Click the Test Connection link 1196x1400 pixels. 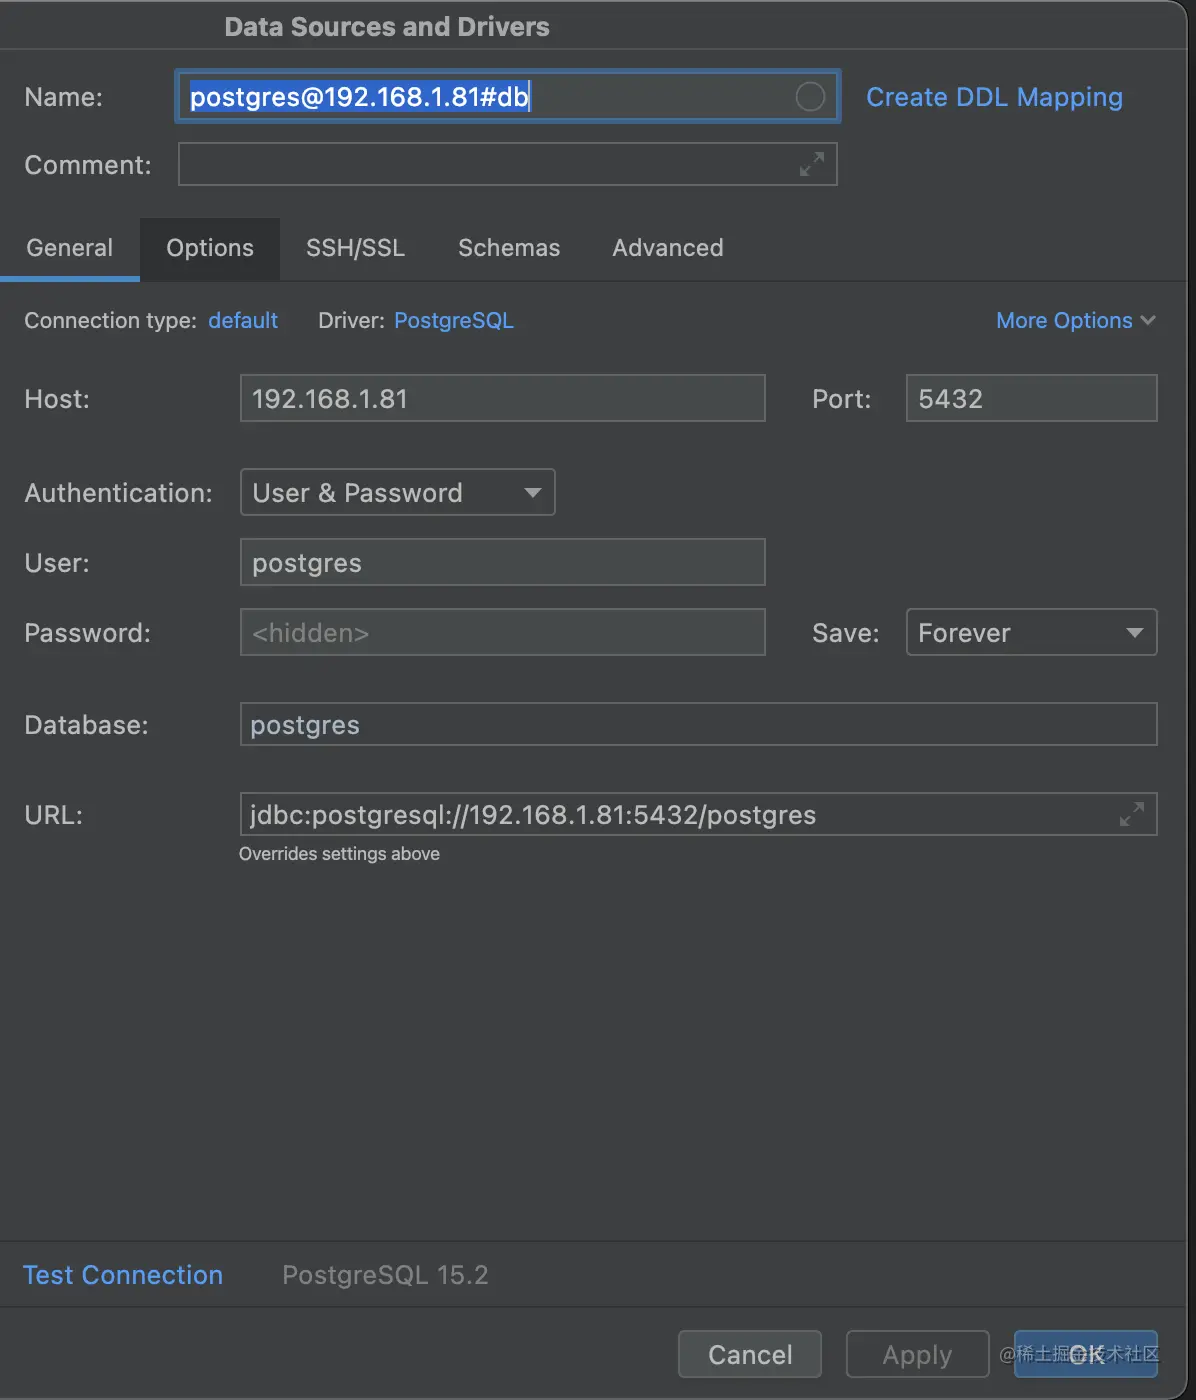pos(123,1275)
